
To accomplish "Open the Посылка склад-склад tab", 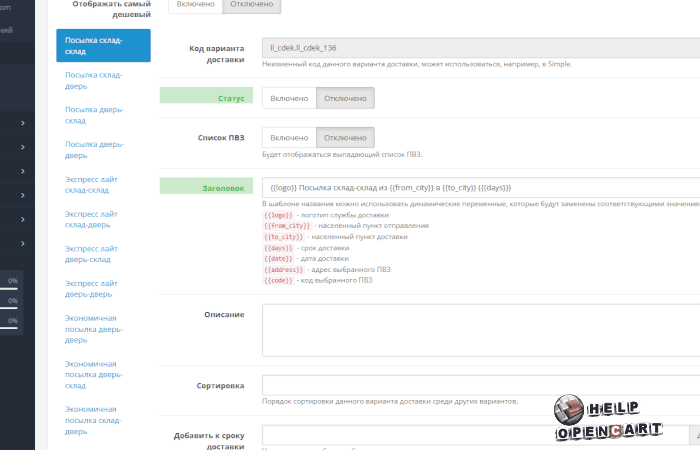I will [x=104, y=46].
